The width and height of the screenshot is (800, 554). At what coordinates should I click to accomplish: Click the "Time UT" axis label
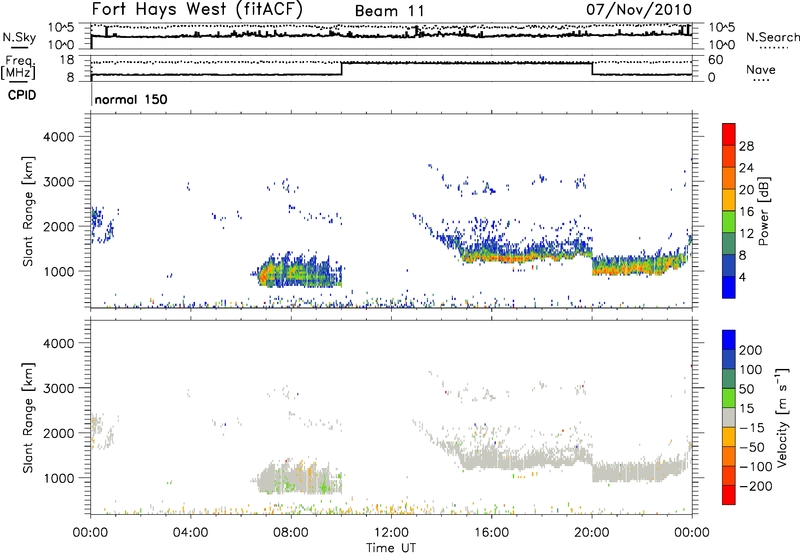click(x=391, y=548)
